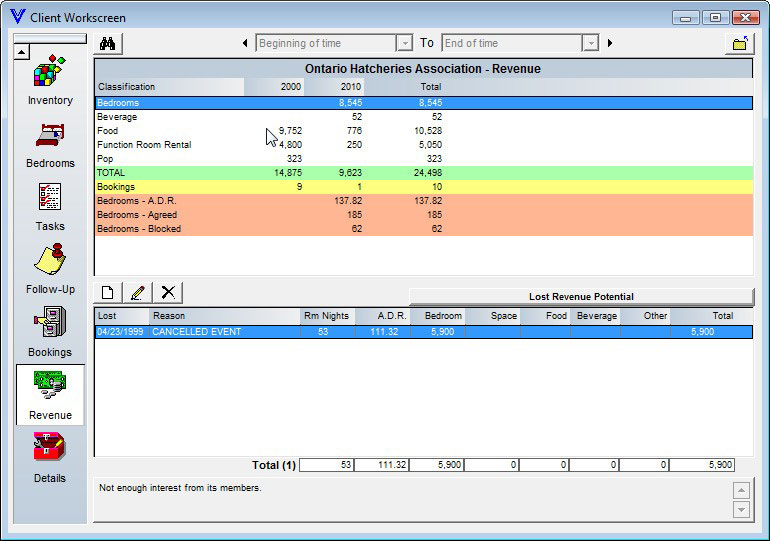Image resolution: width=770 pixels, height=541 pixels.
Task: Click the folder icon at top right
Action: coord(739,44)
